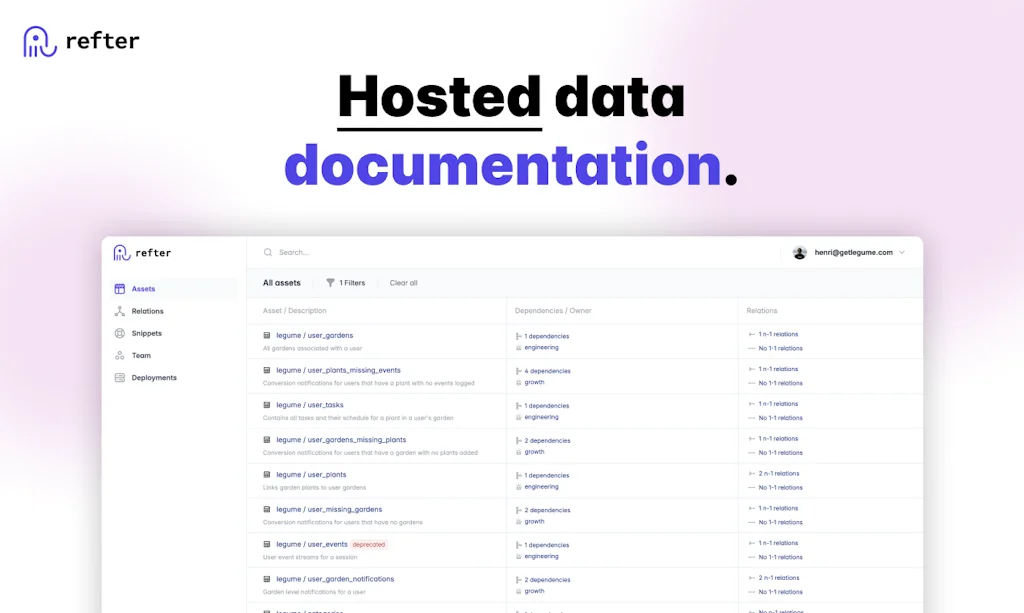Open legume / user_gardens asset

click(314, 335)
